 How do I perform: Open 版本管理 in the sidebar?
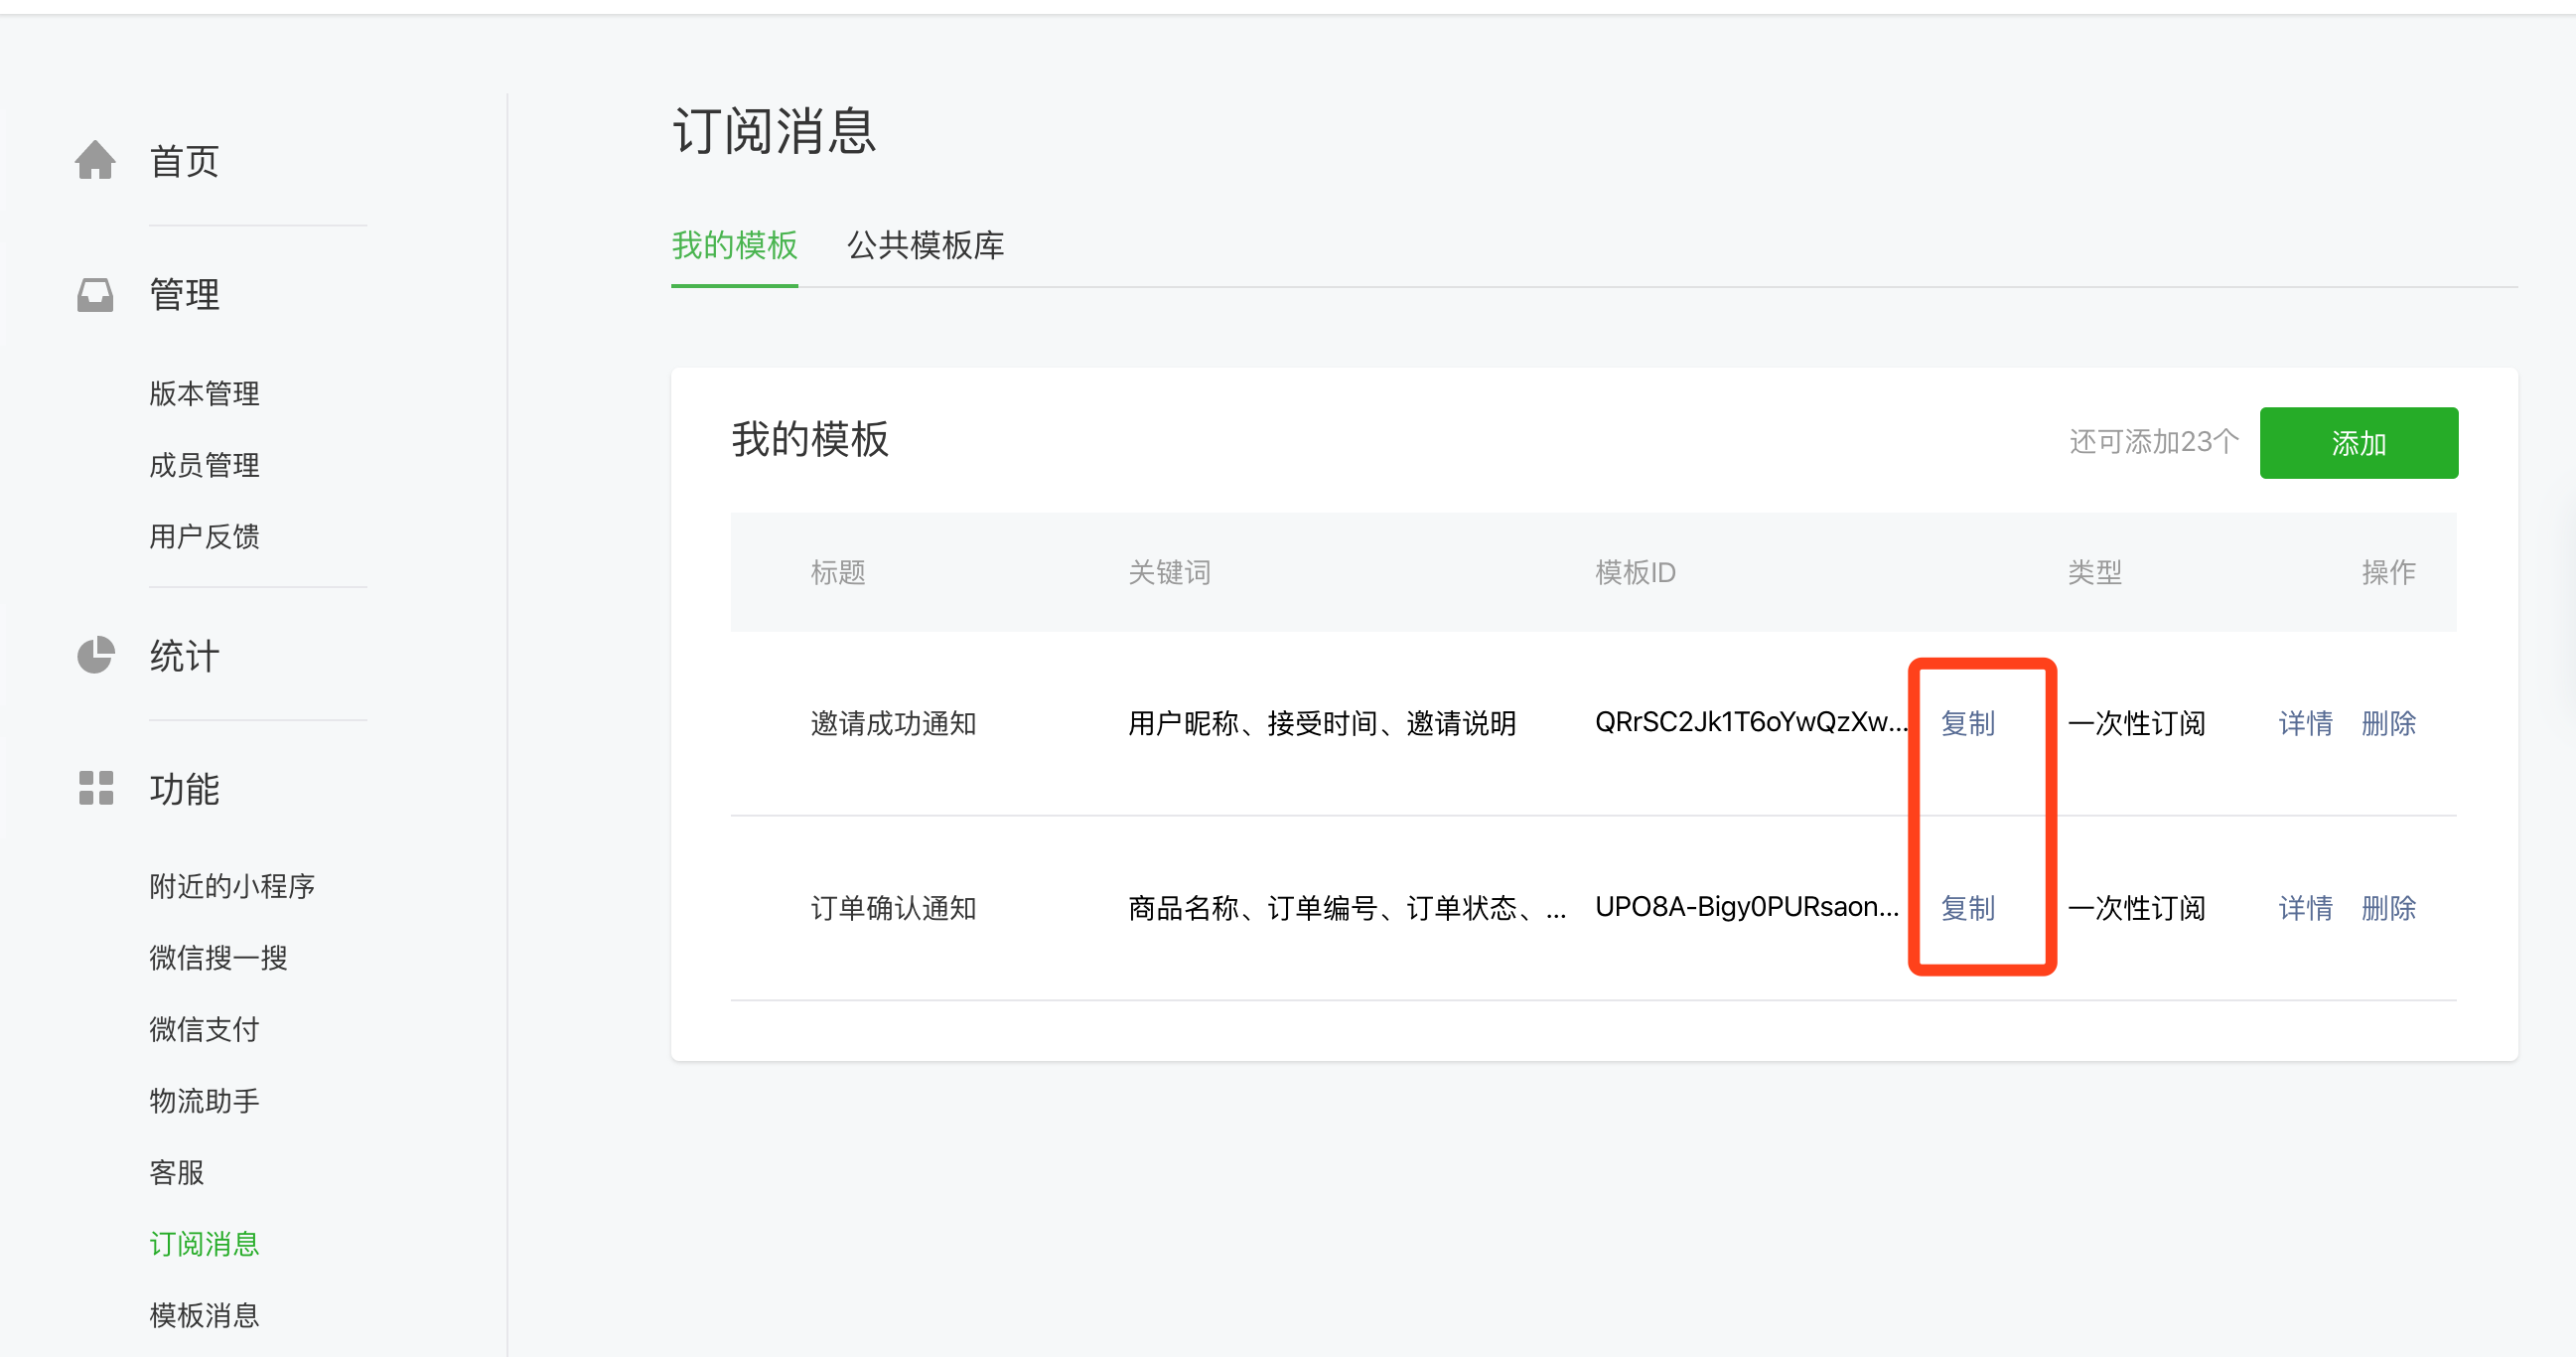(204, 393)
